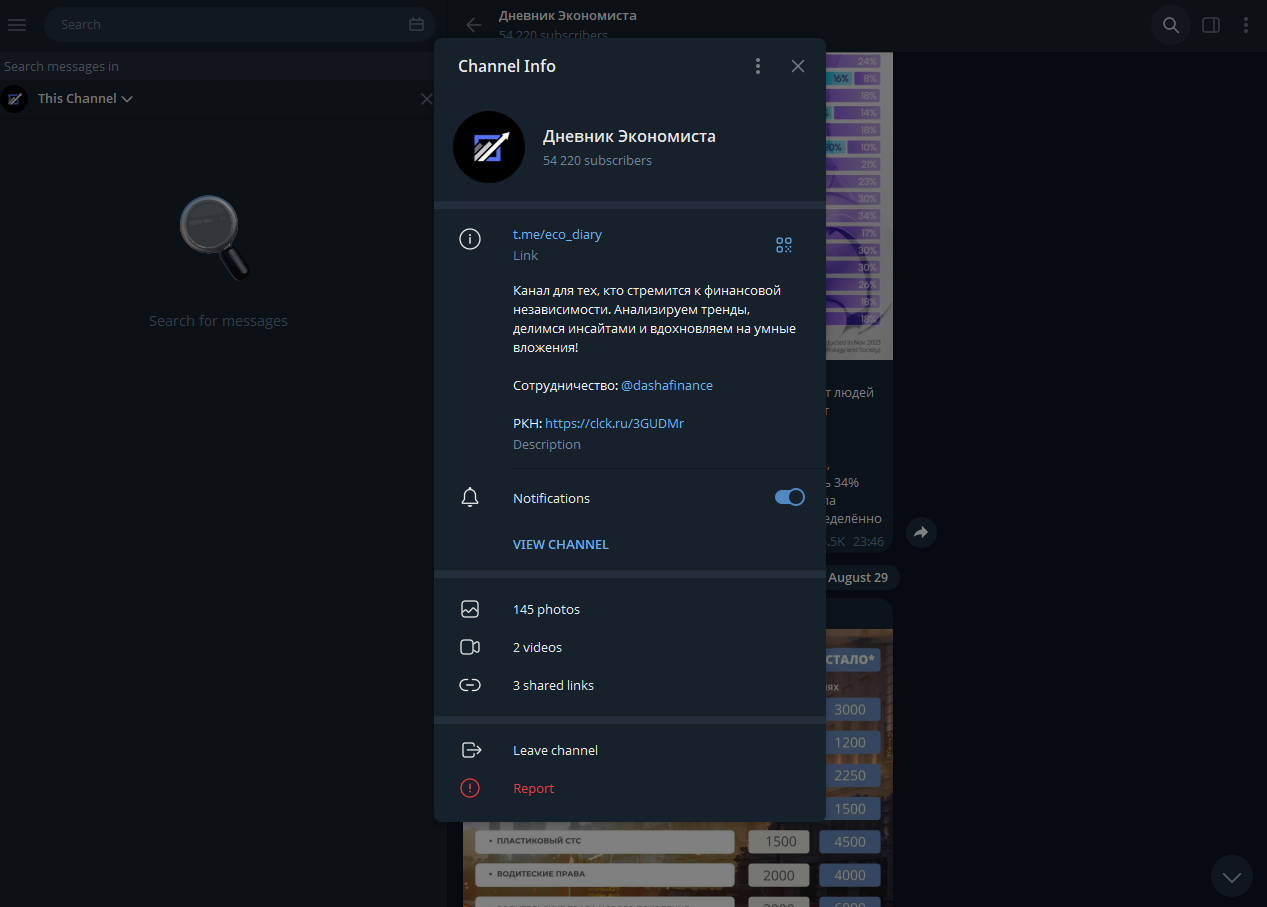Click the calendar icon in search field
Viewport: 1267px width, 907px height.
pos(417,24)
